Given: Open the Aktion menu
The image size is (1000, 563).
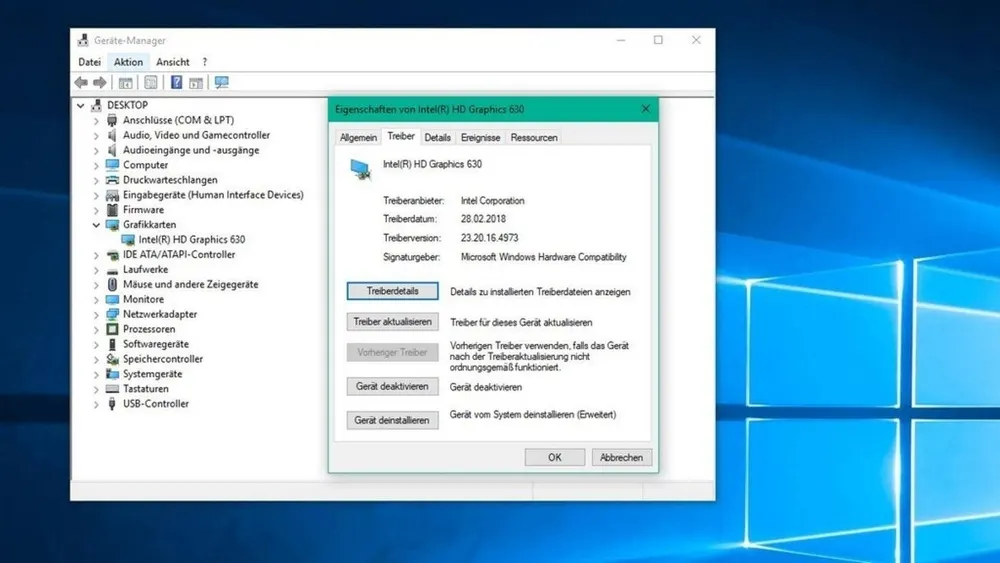Looking at the screenshot, I should point(128,62).
